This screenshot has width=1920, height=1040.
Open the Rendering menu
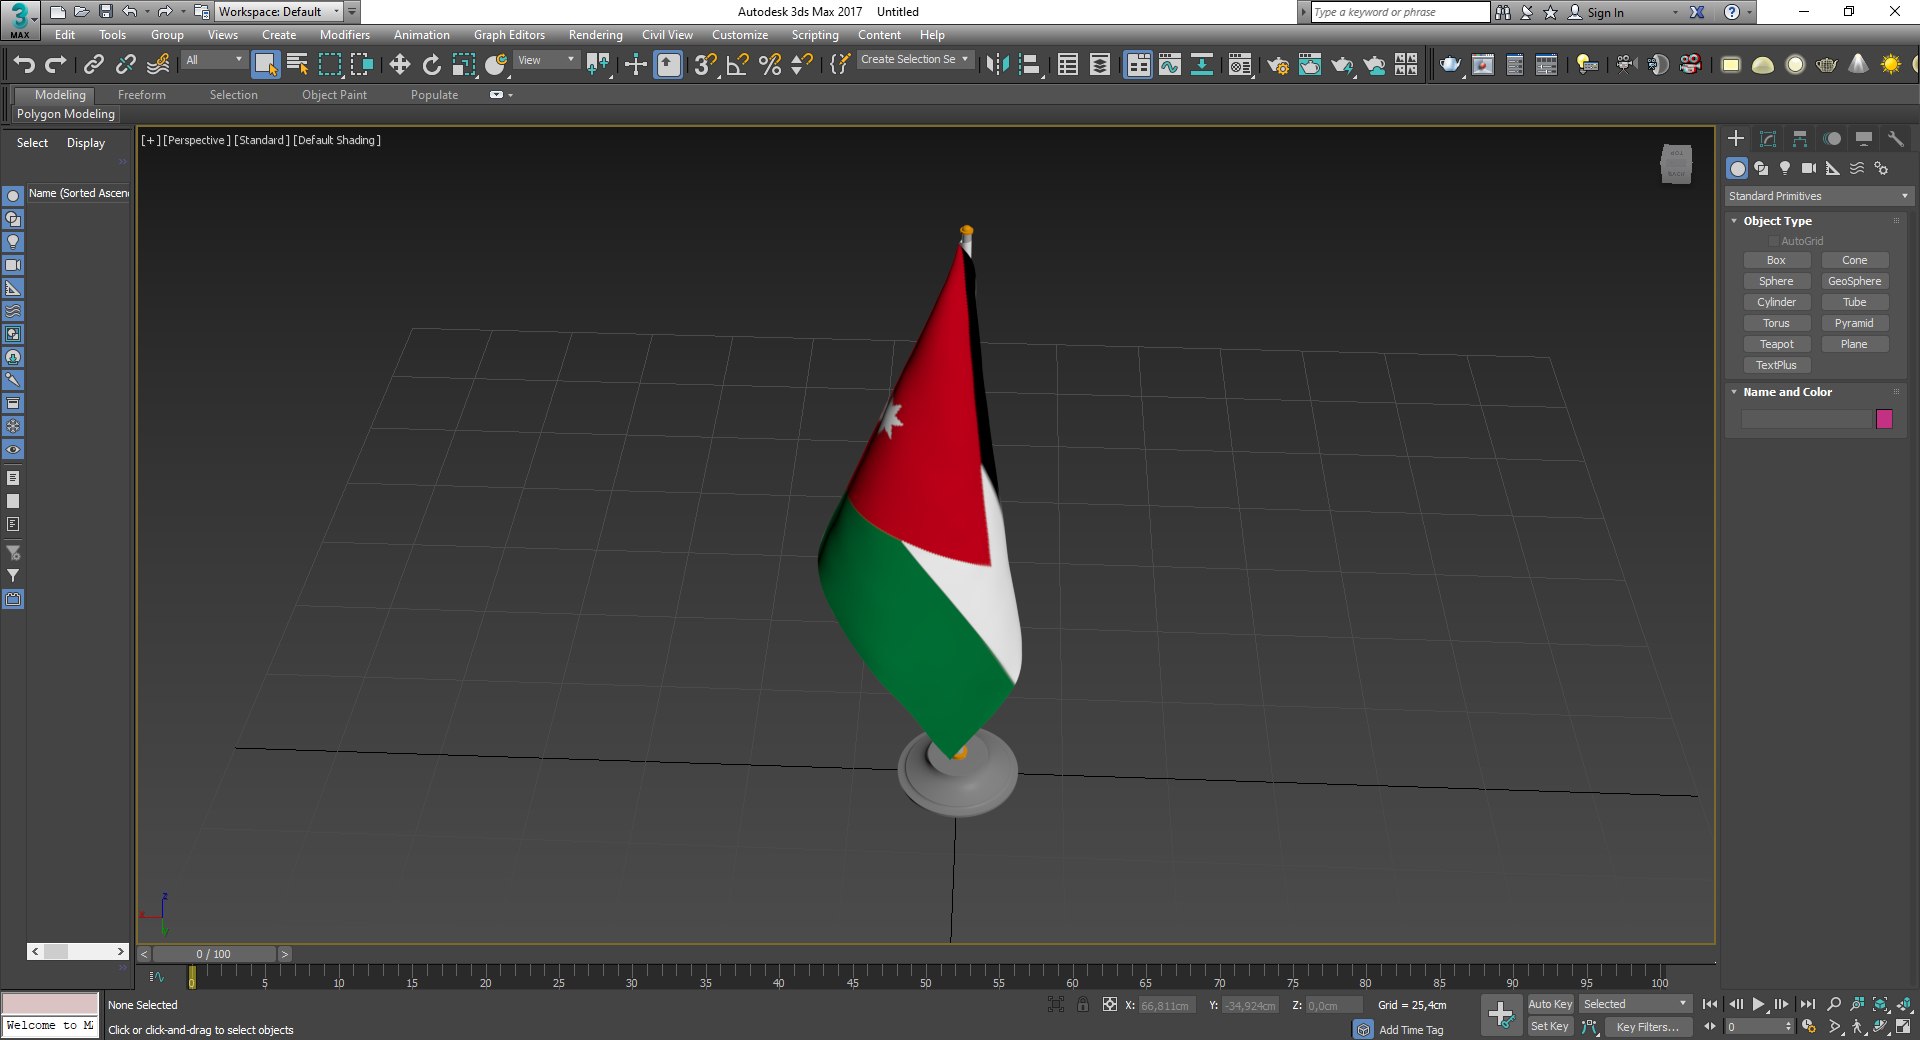(595, 35)
